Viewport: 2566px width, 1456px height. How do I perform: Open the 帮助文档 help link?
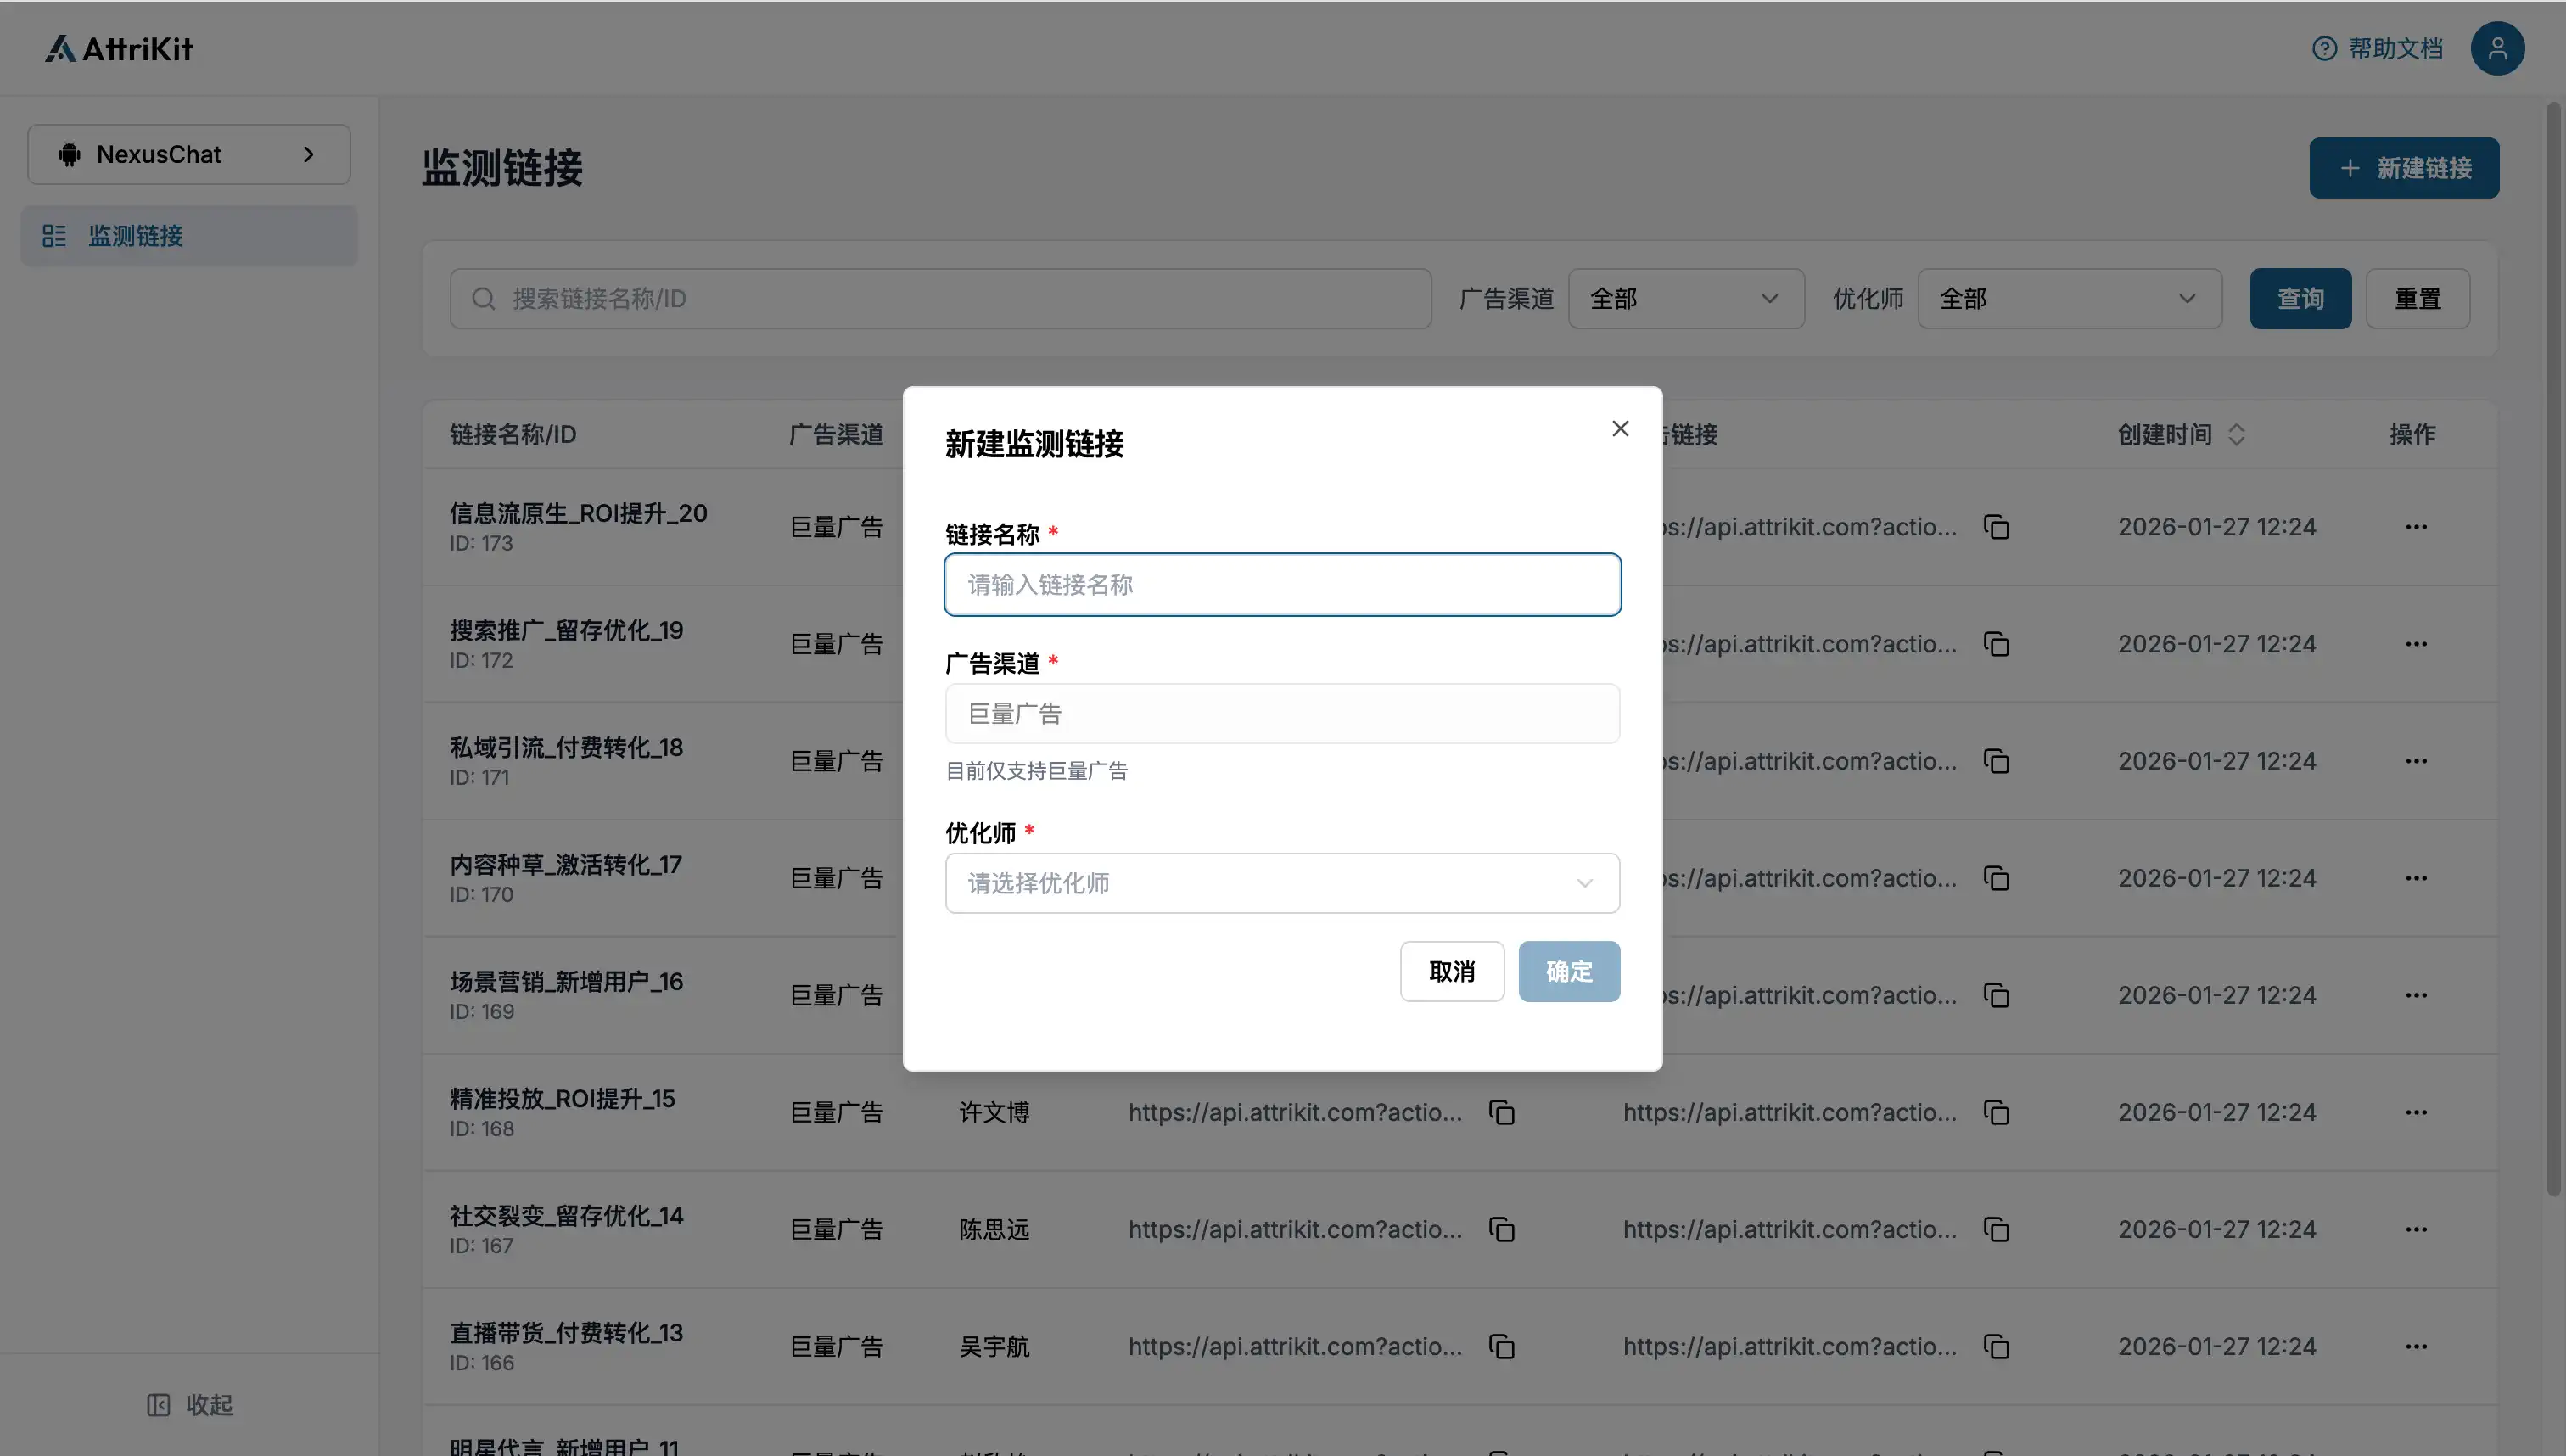2378,48
